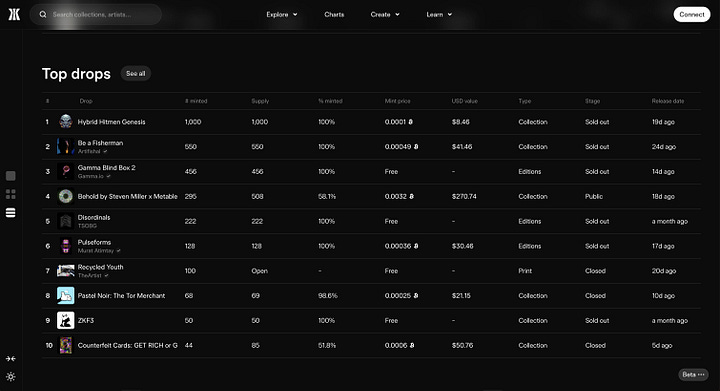This screenshot has width=720, height=391.
Task: Open the ZKF3 drop
Action: 86,320
